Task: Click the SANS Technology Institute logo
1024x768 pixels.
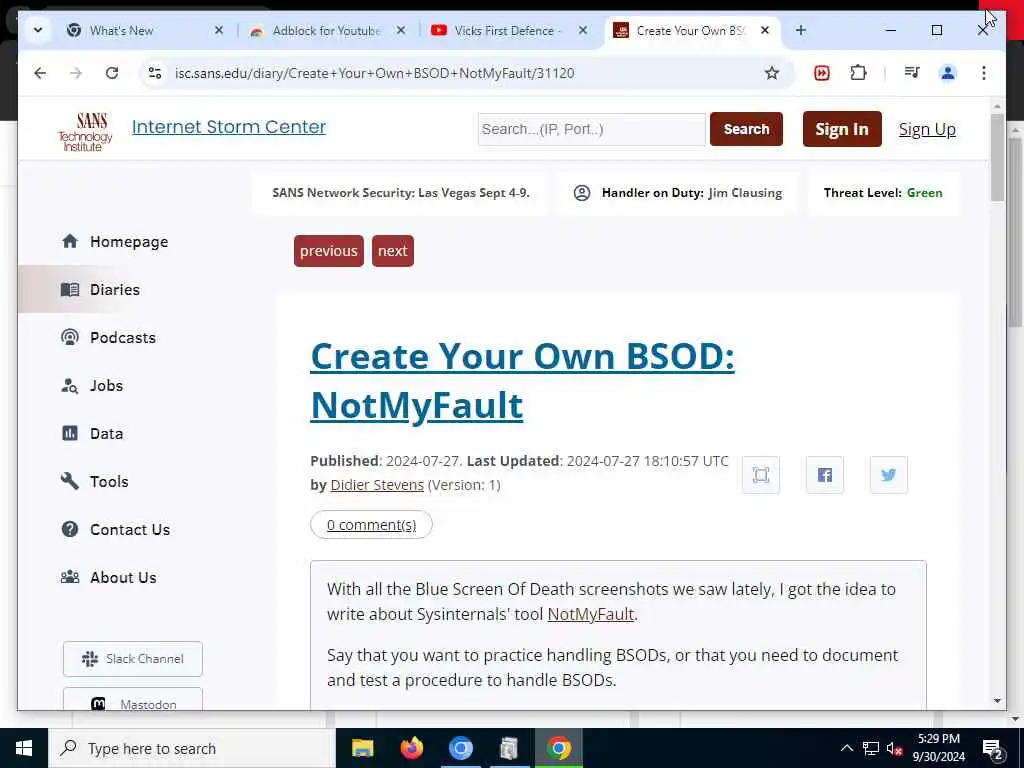Action: pos(85,131)
